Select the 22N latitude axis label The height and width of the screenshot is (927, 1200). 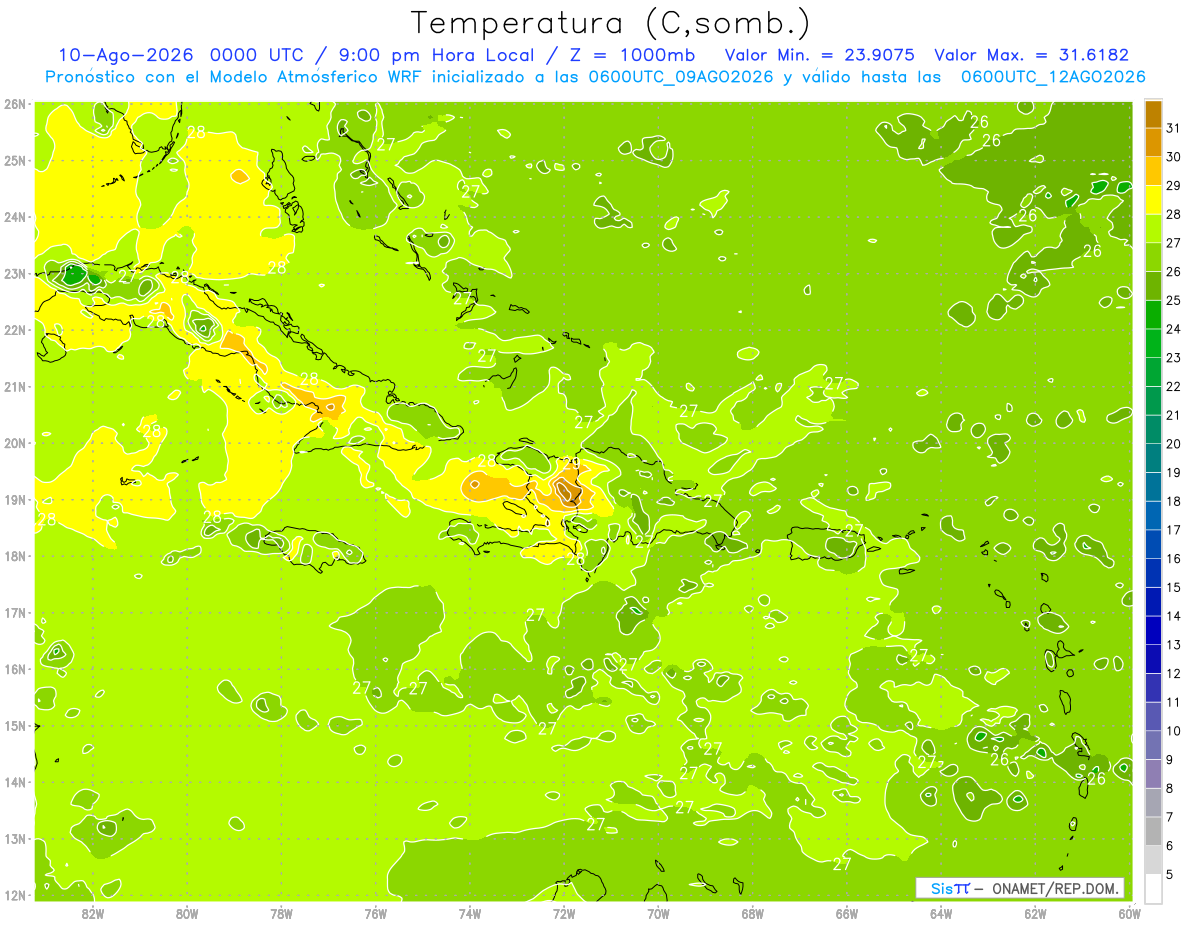pos(14,330)
